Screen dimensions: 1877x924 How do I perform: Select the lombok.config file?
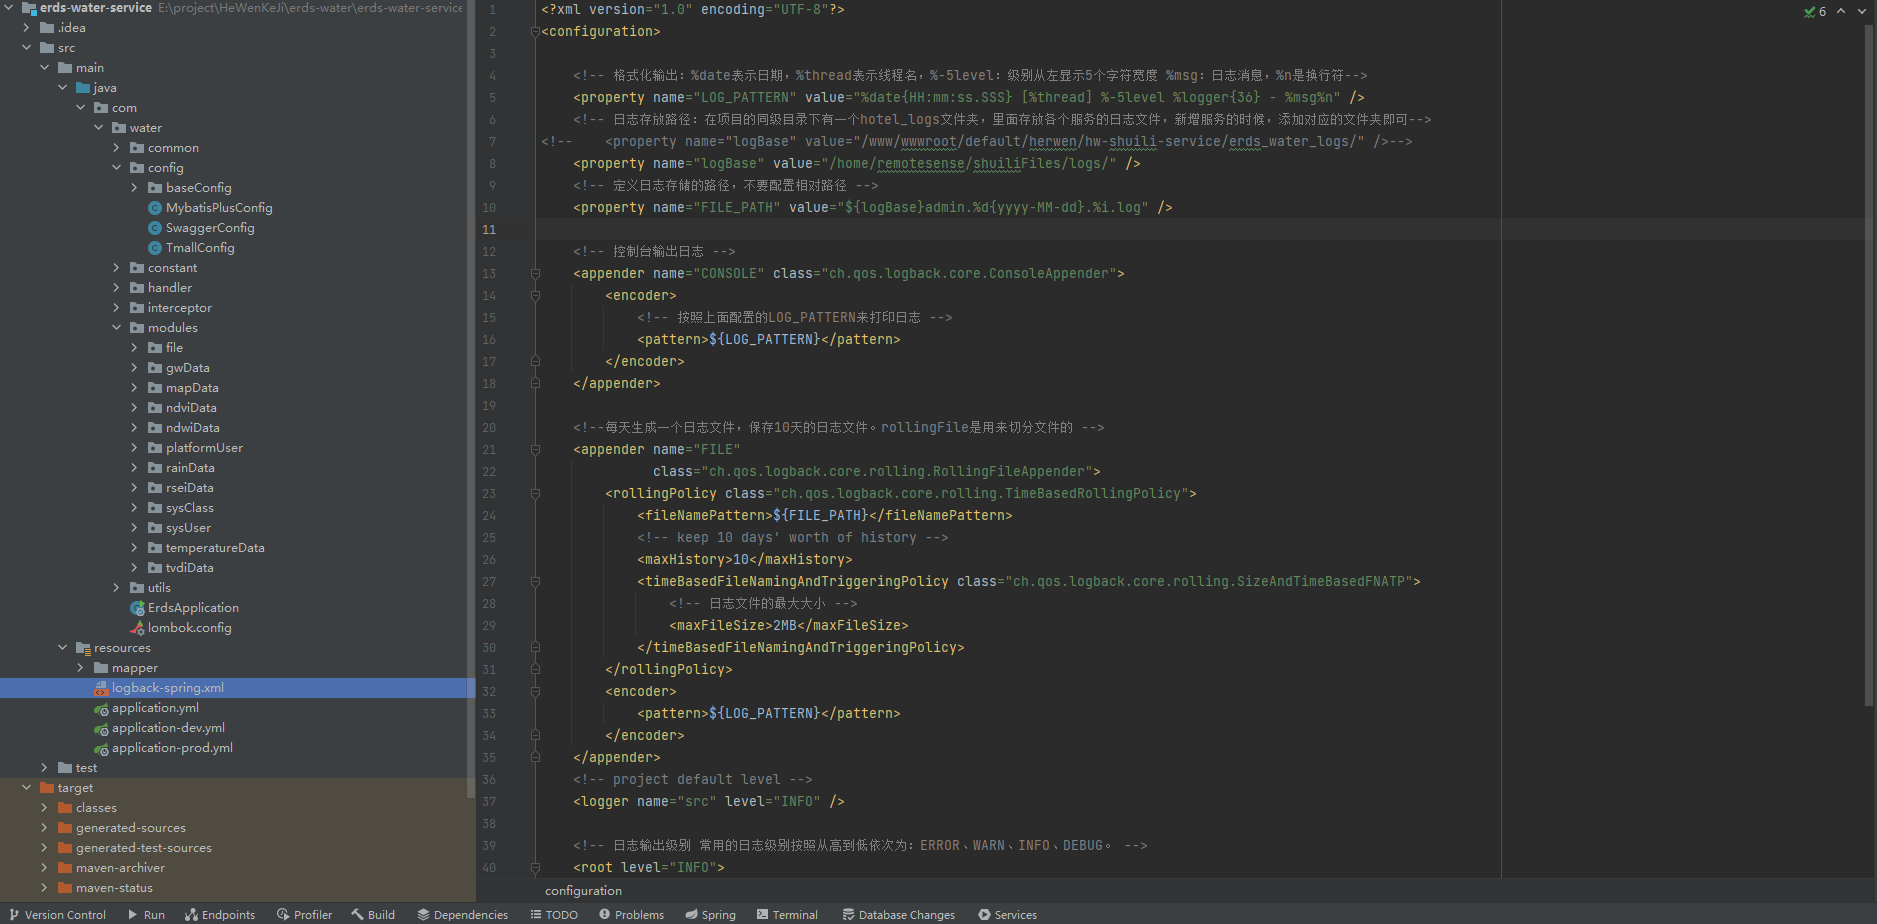click(190, 628)
